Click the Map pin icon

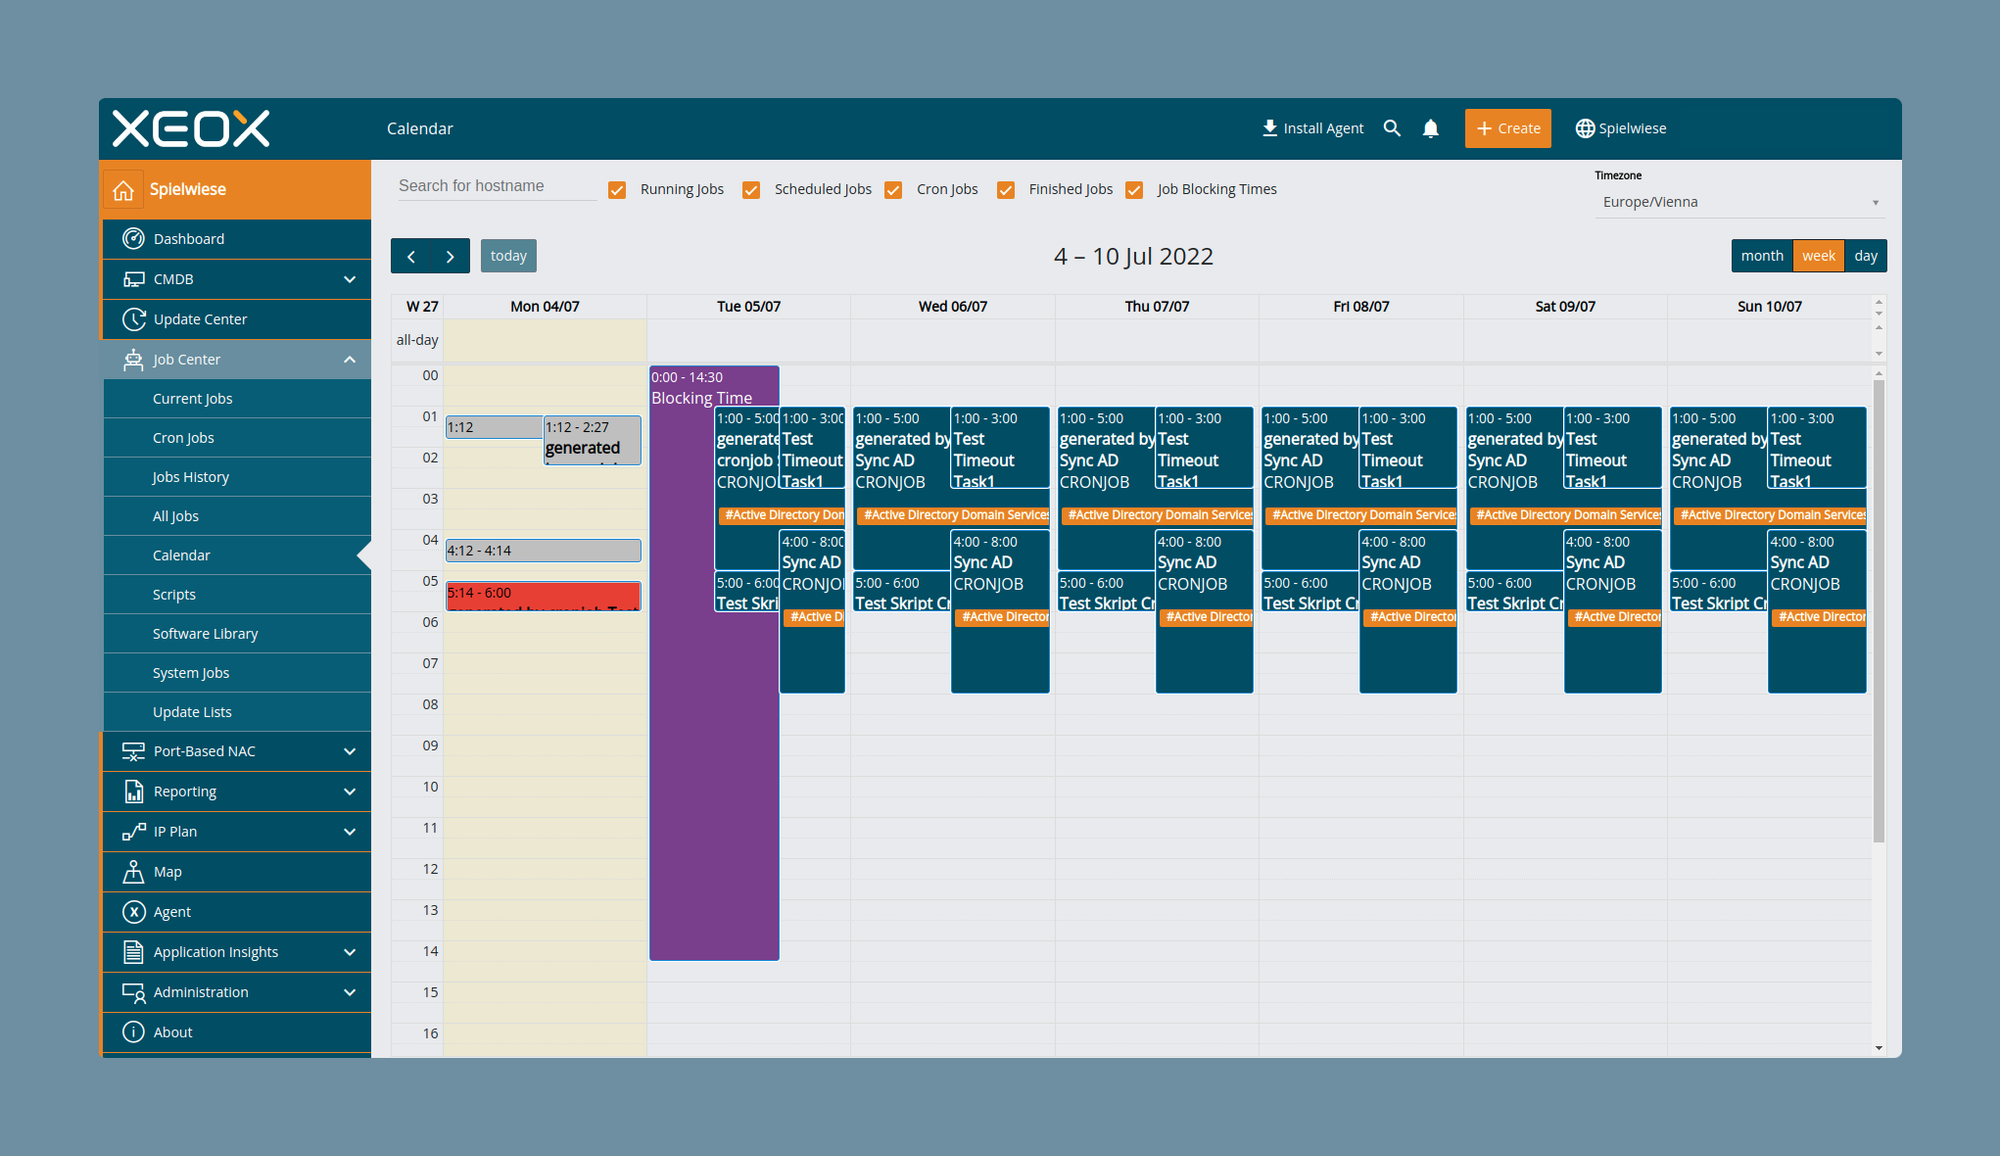click(133, 871)
